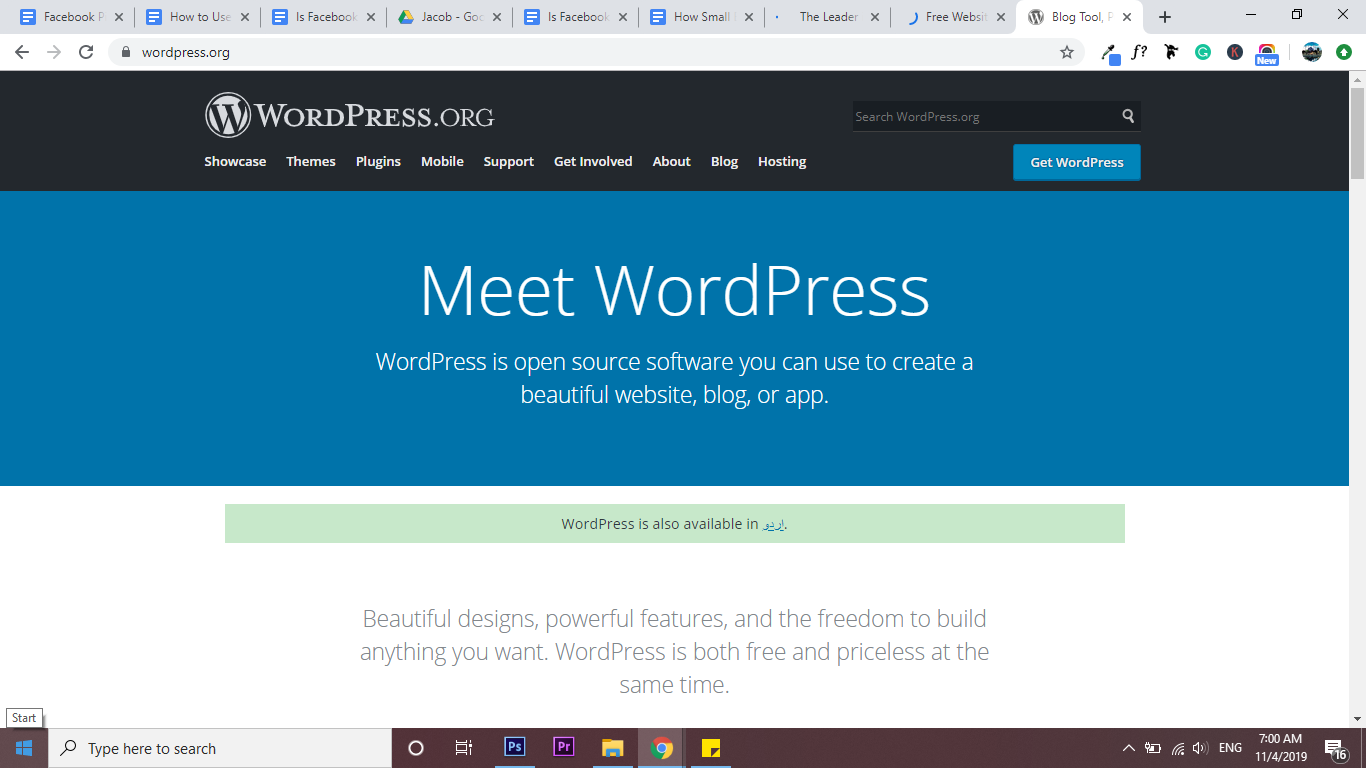Close the 'Blog Tool' WordPress tab
The width and height of the screenshot is (1366, 768).
click(x=1126, y=17)
